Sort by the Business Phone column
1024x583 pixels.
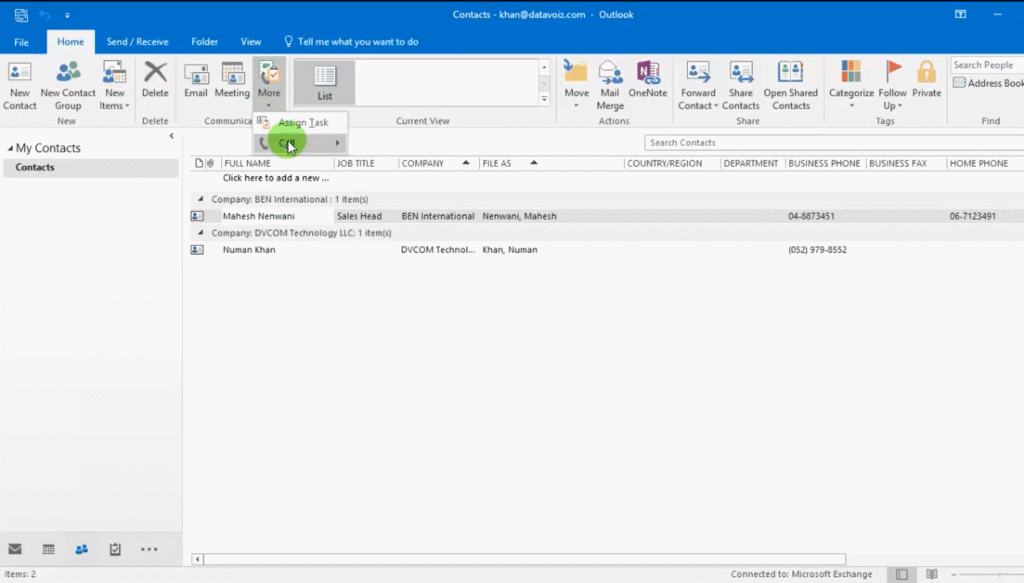(x=825, y=163)
